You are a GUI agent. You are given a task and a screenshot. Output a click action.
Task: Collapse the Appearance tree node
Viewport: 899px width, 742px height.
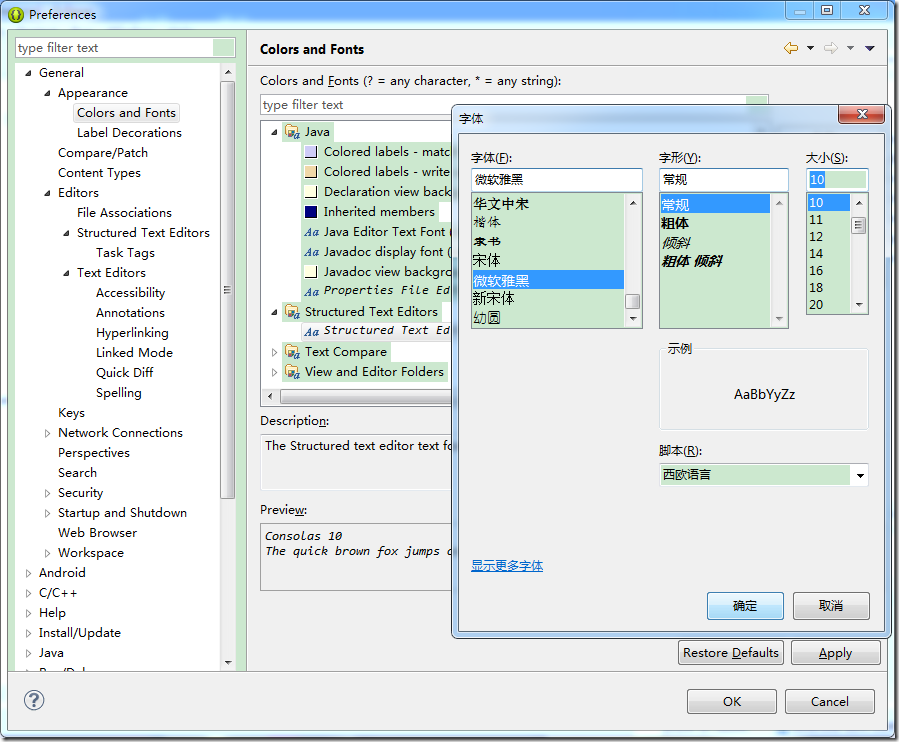point(47,93)
